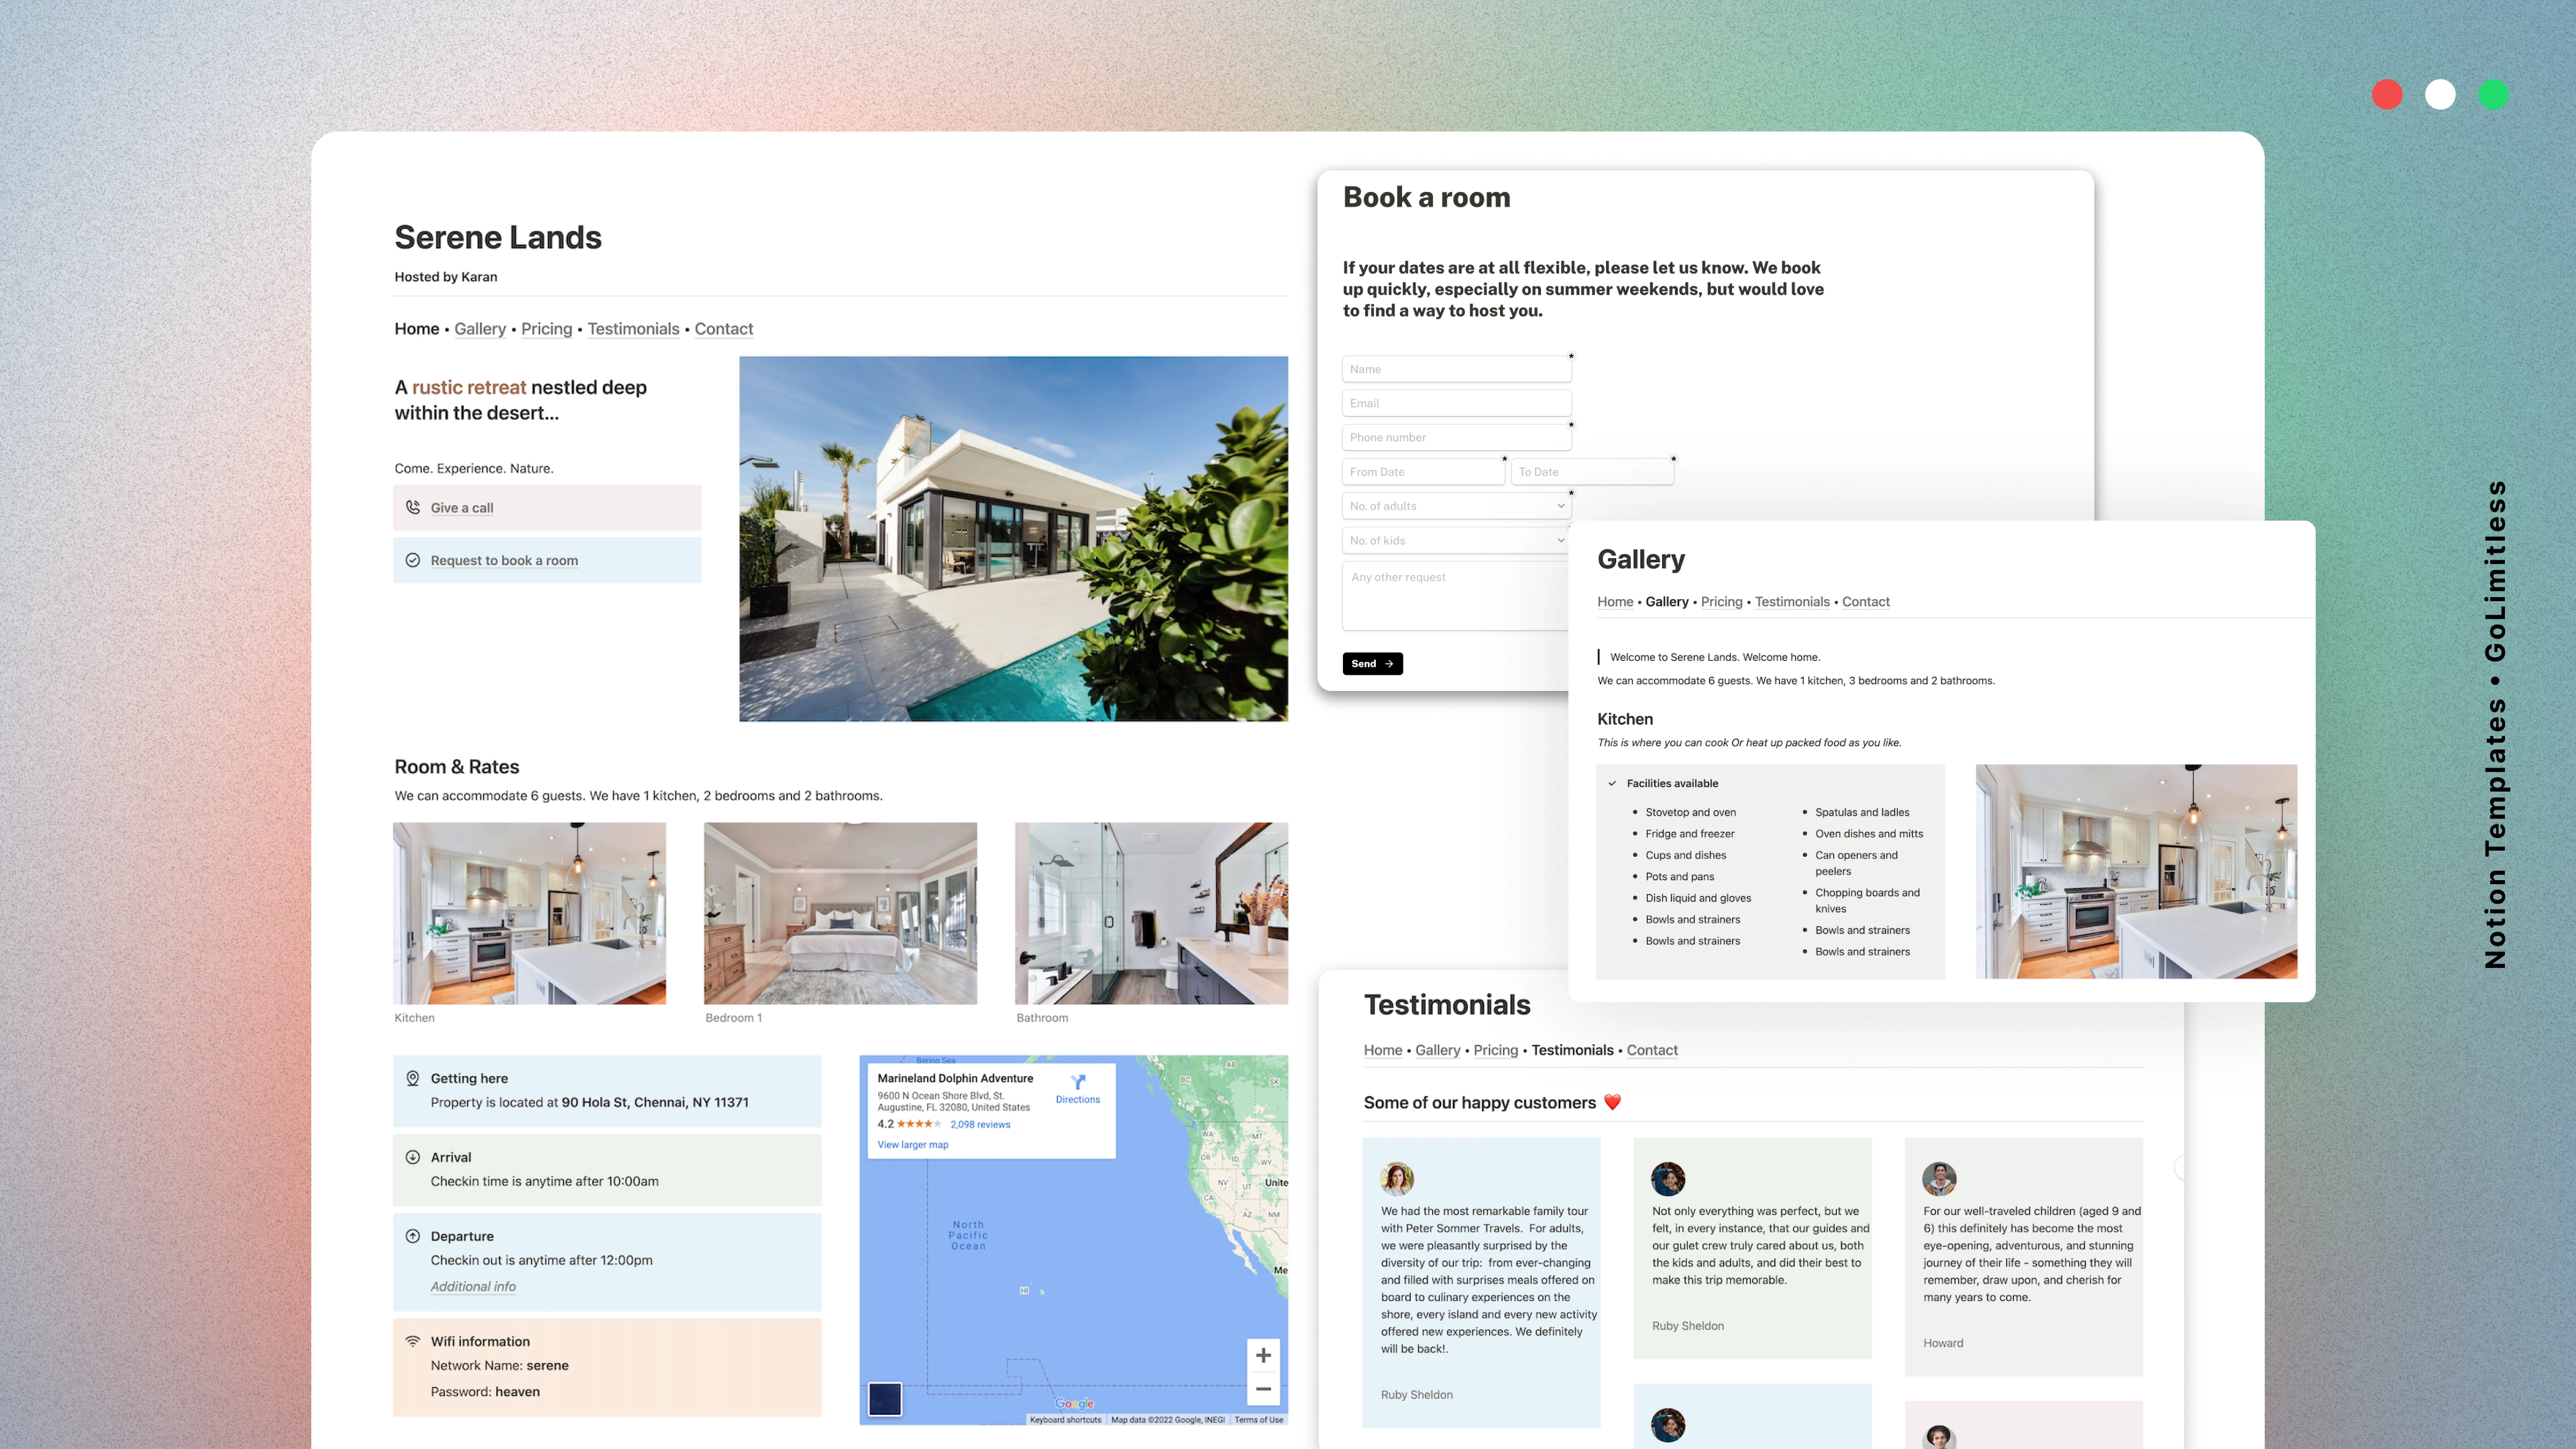Click the checkmark icon beside Request to book
The image size is (2576, 1449).
click(412, 560)
